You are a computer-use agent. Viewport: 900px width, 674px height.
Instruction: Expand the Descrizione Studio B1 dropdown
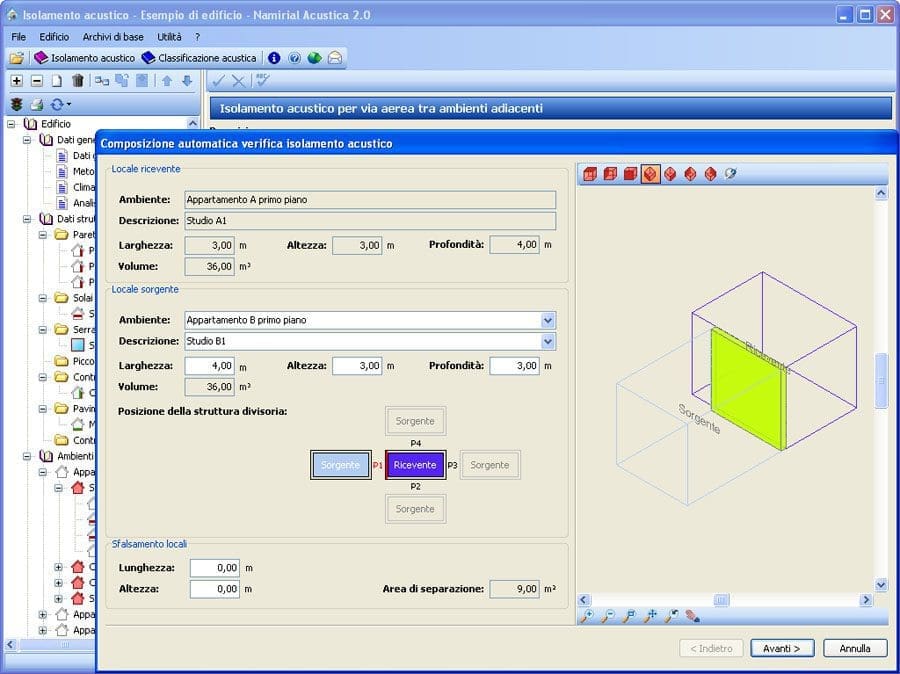pyautogui.click(x=546, y=342)
